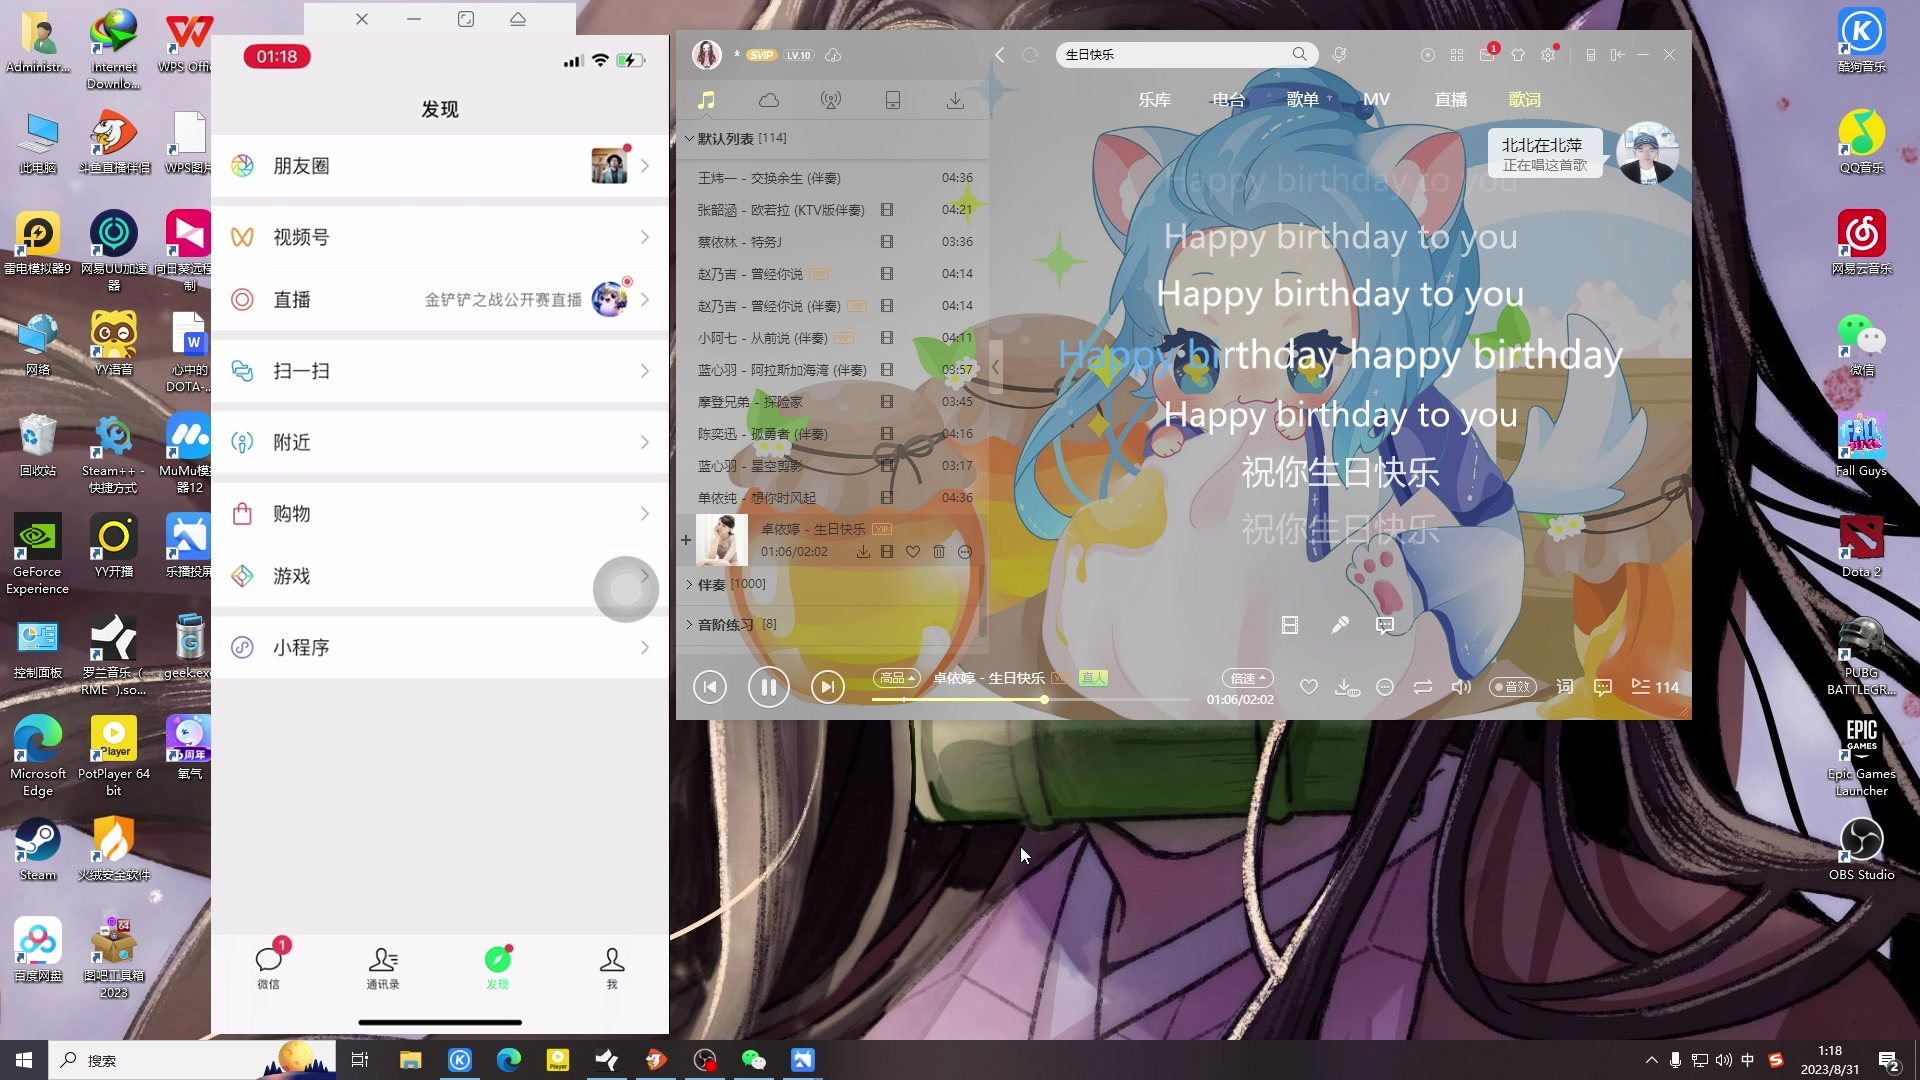This screenshot has width=1920, height=1080.
Task: Switch to the 乐库 tab
Action: point(1154,100)
